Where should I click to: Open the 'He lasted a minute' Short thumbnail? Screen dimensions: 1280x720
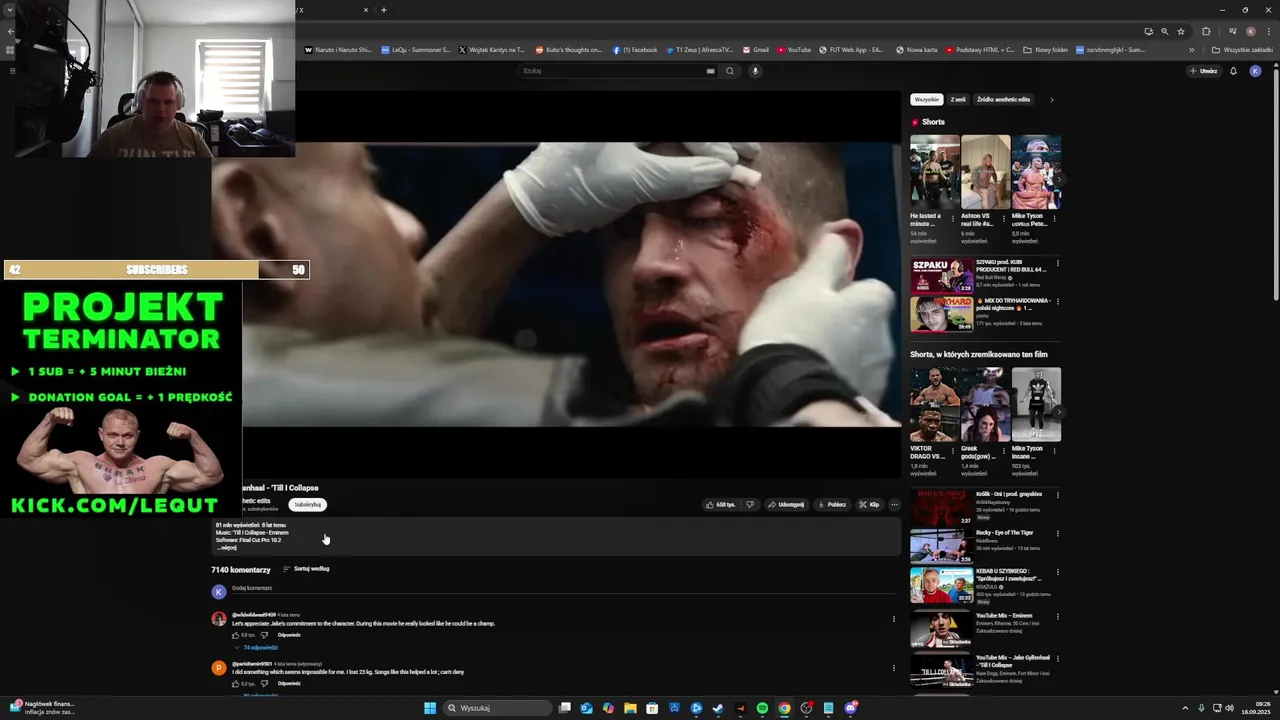click(934, 172)
